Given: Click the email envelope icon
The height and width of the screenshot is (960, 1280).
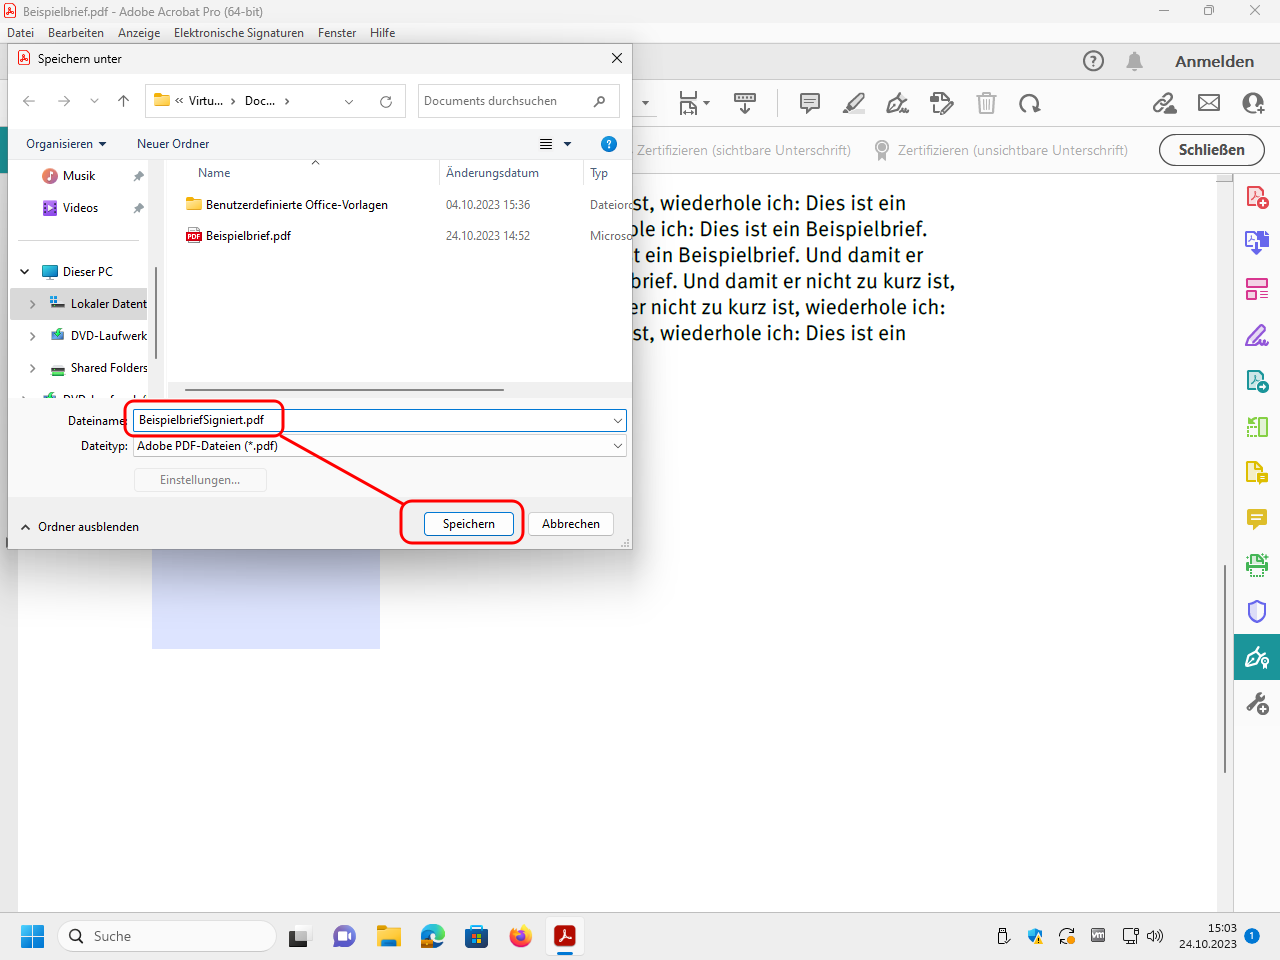Looking at the screenshot, I should (1209, 103).
